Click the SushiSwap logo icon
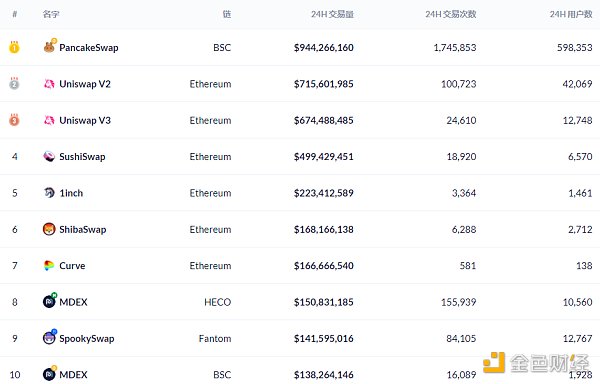The image size is (600, 384). point(49,156)
